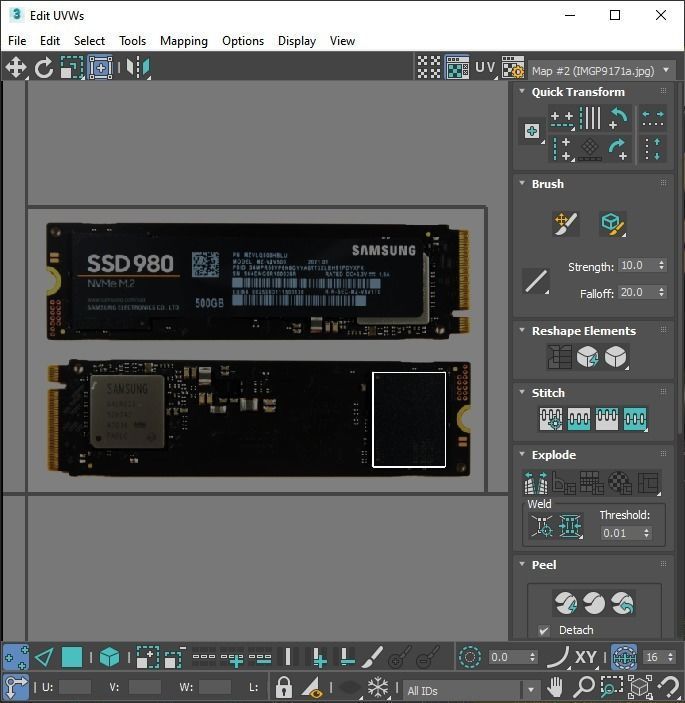This screenshot has height=703, width=685.
Task: Click Target Weld icon
Action: 542,525
